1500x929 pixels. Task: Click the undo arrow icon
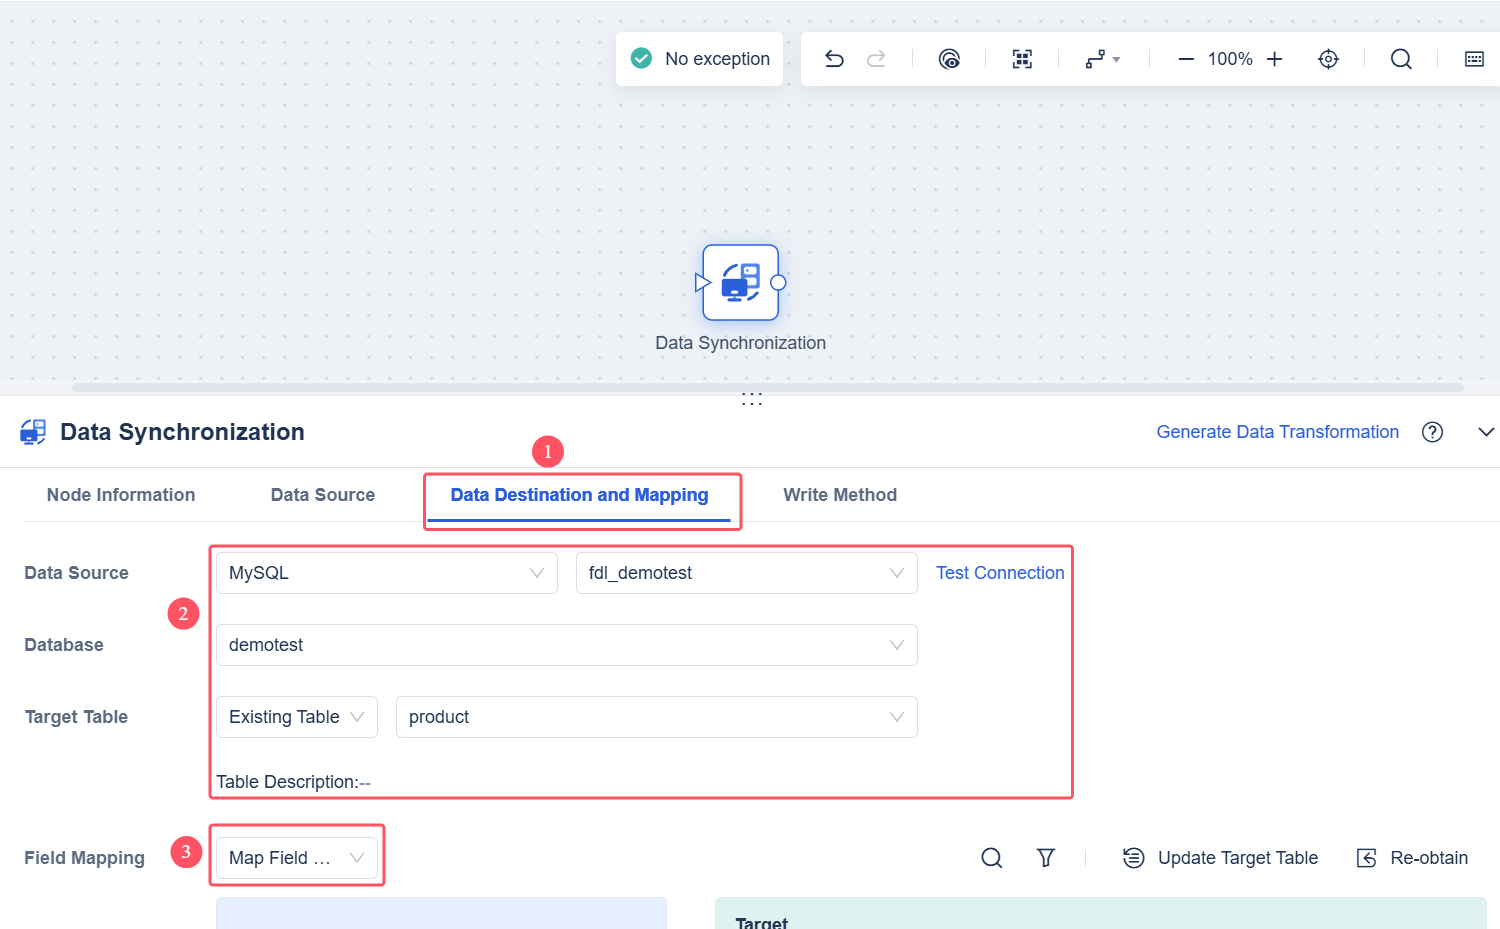(834, 59)
